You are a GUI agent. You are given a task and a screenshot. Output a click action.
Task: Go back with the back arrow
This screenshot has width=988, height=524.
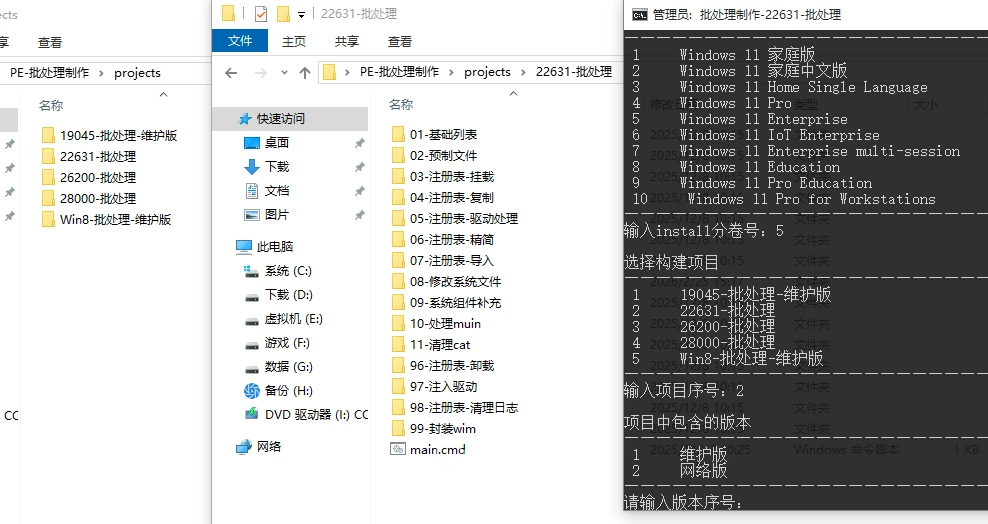pos(231,73)
